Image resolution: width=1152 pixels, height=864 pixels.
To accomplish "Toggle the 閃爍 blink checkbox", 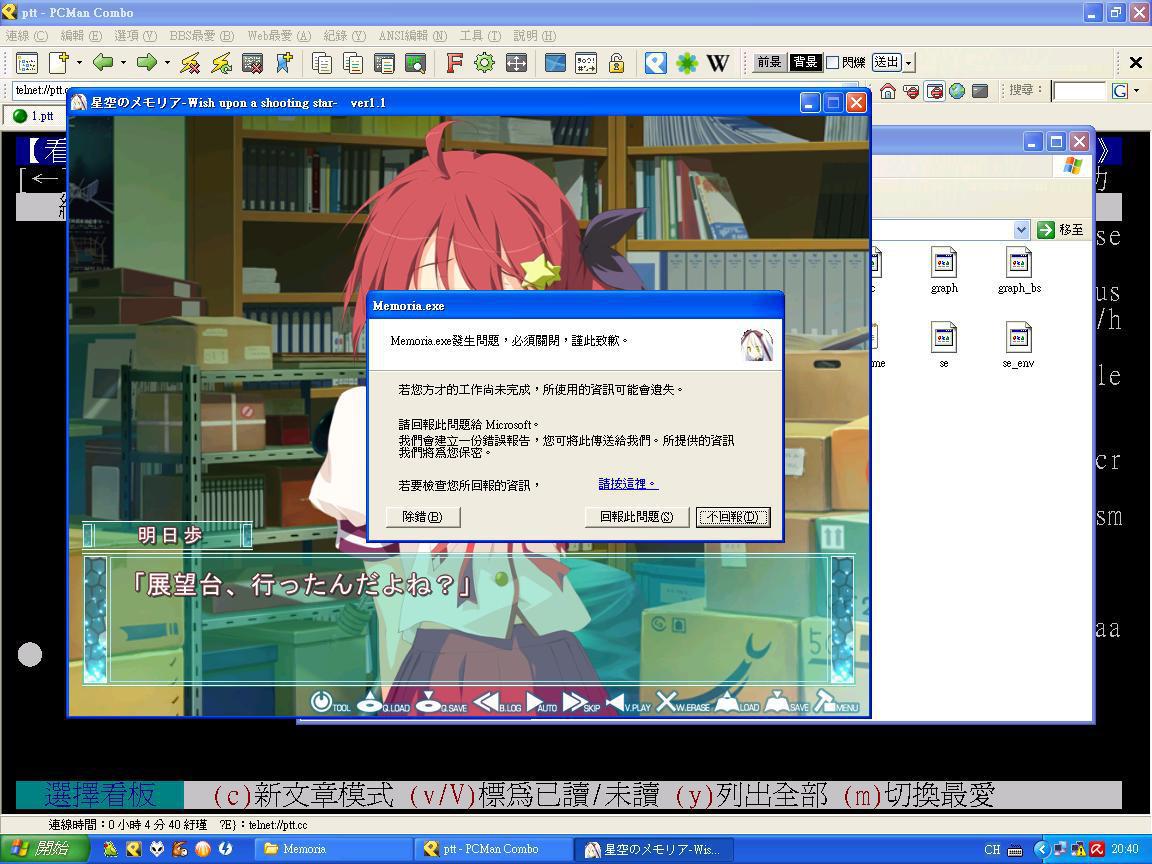I will pos(832,63).
